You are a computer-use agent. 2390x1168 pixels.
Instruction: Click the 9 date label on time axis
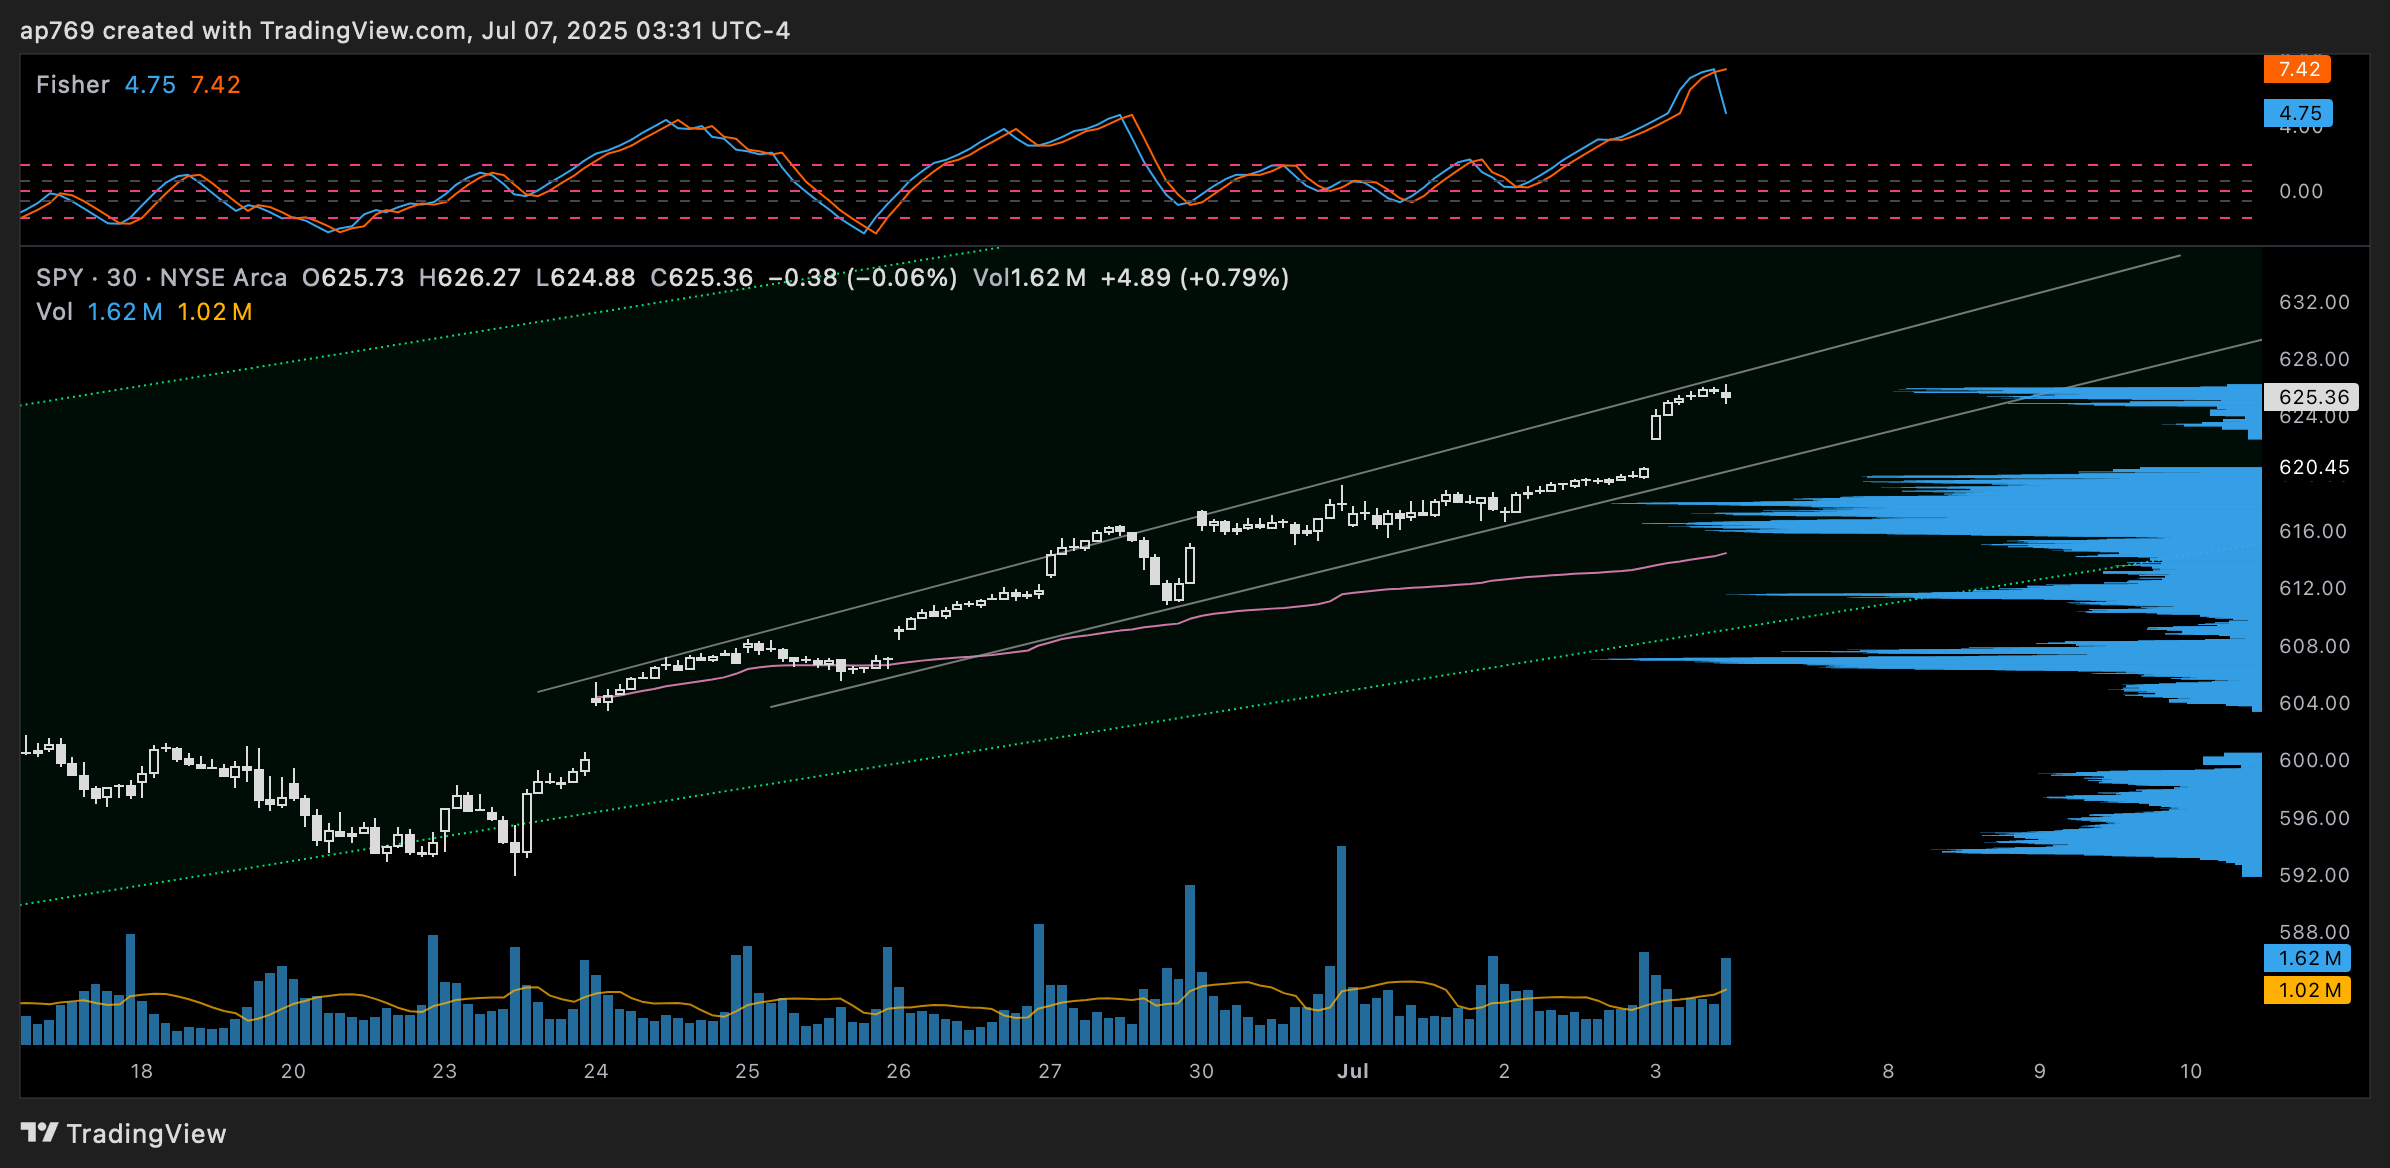(x=2040, y=1071)
